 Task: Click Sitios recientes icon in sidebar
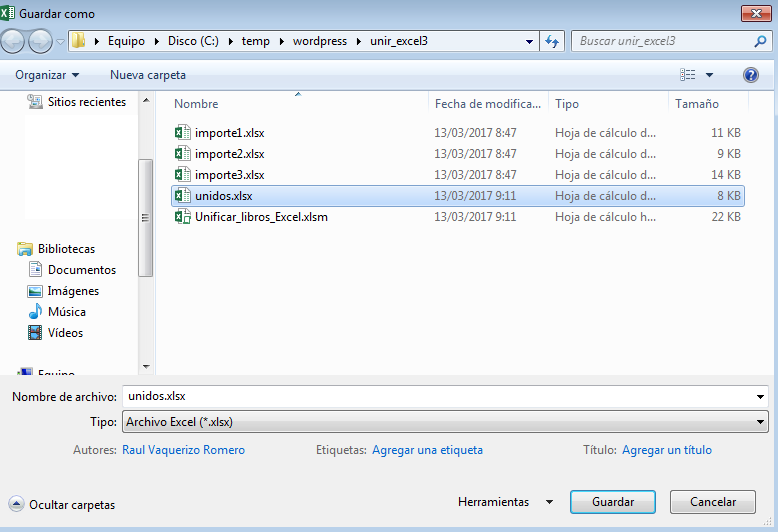coord(35,101)
